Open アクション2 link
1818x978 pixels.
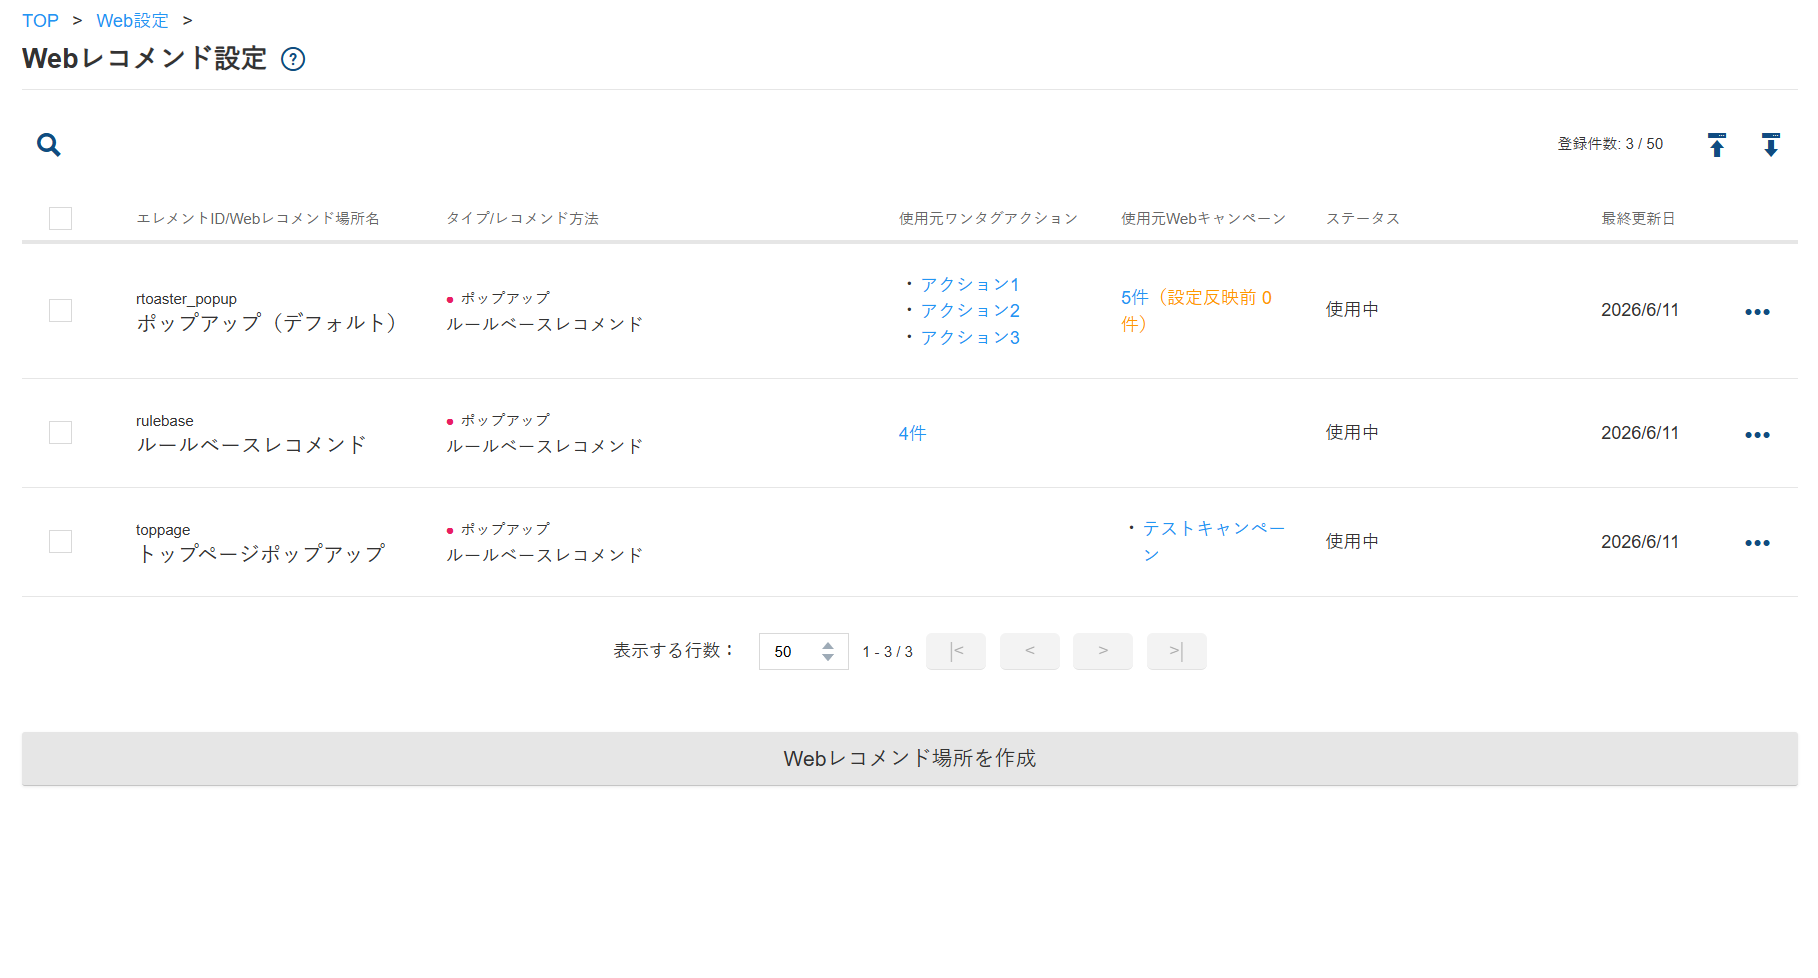tap(970, 310)
